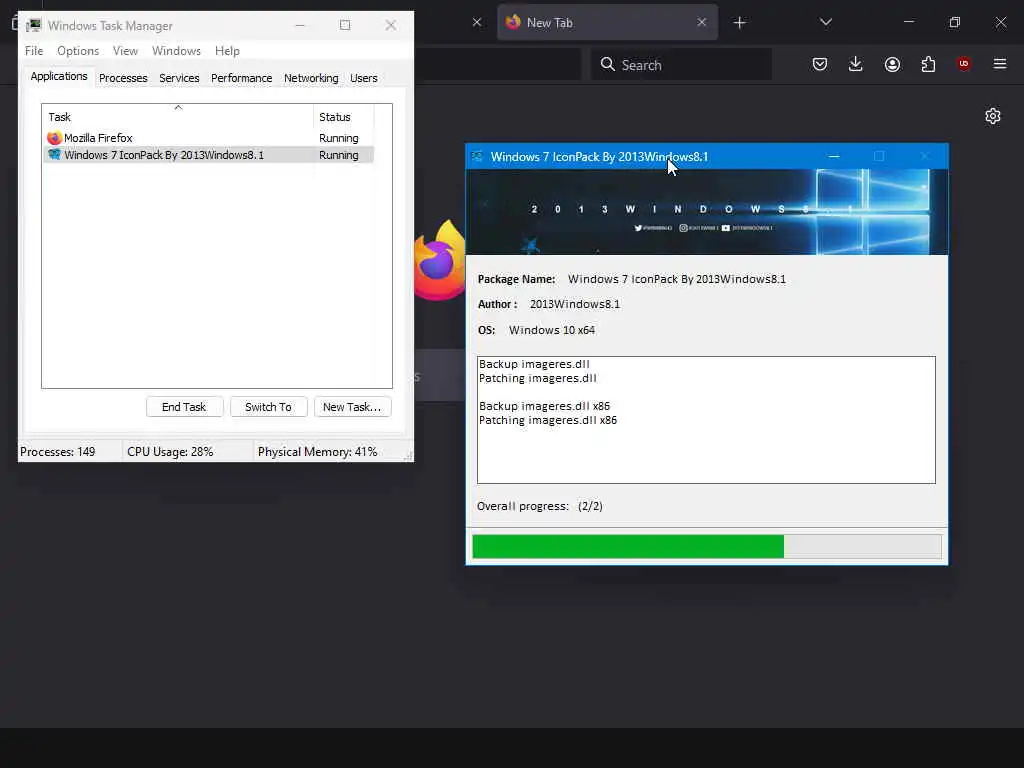Click Patching imageres.dll x86 log line
This screenshot has width=1024, height=768.
[x=548, y=420]
